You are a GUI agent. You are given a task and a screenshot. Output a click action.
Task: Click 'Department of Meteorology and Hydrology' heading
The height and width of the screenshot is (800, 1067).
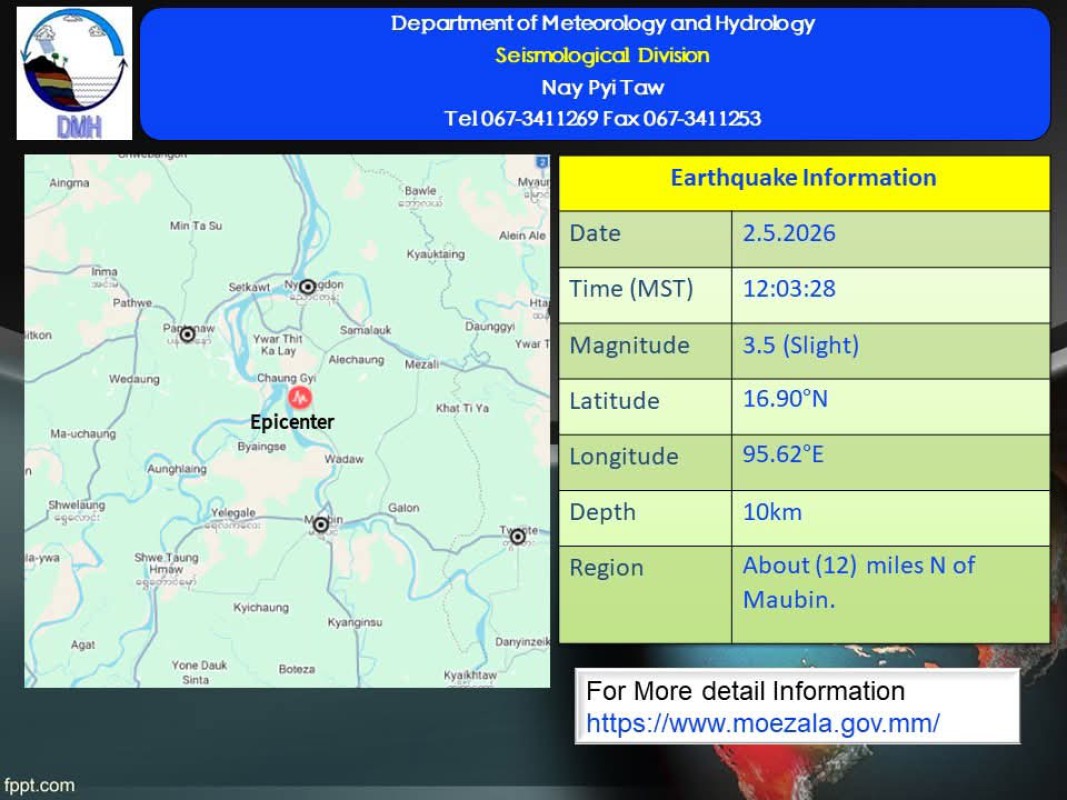pos(602,23)
